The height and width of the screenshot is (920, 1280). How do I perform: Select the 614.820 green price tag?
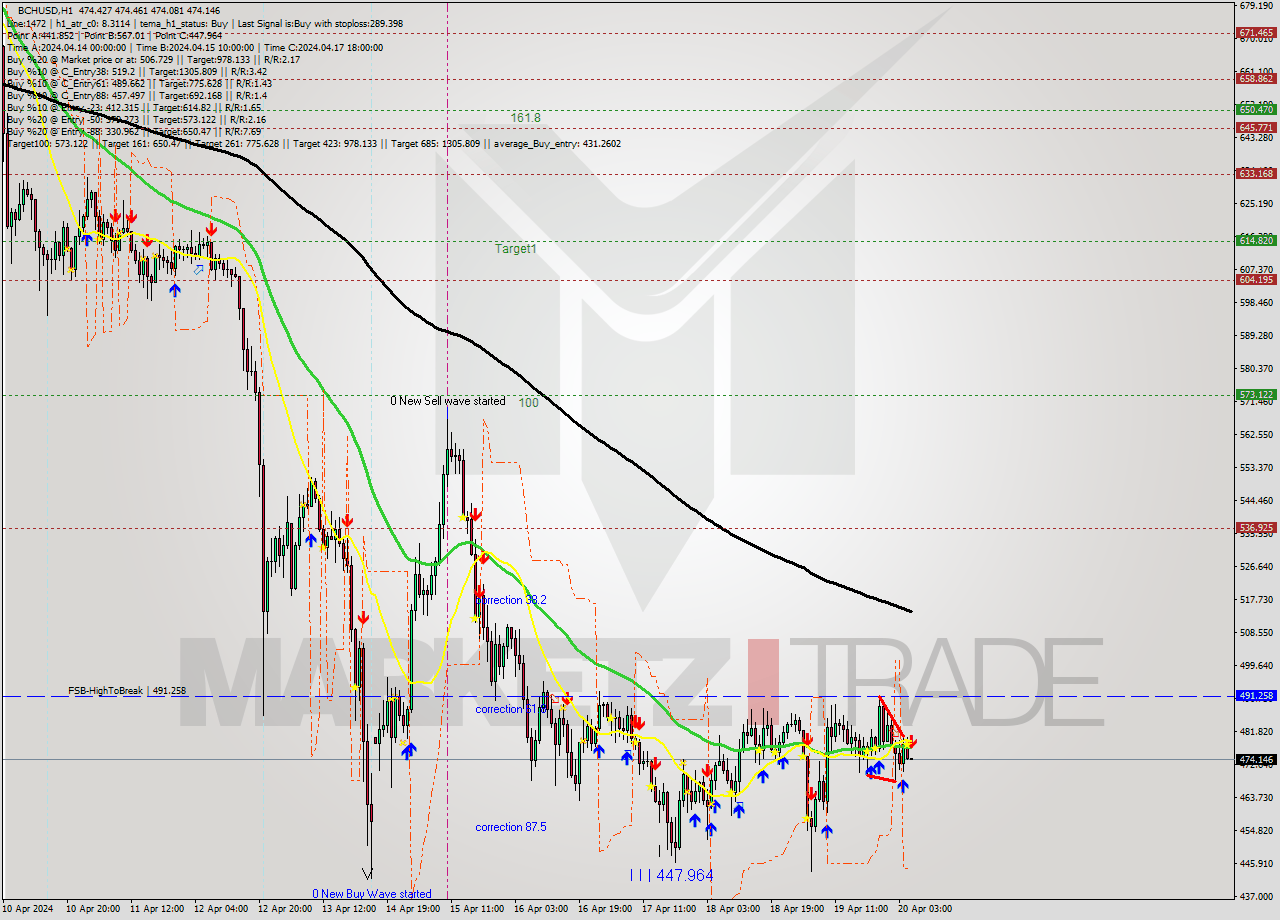pyautogui.click(x=1255, y=240)
